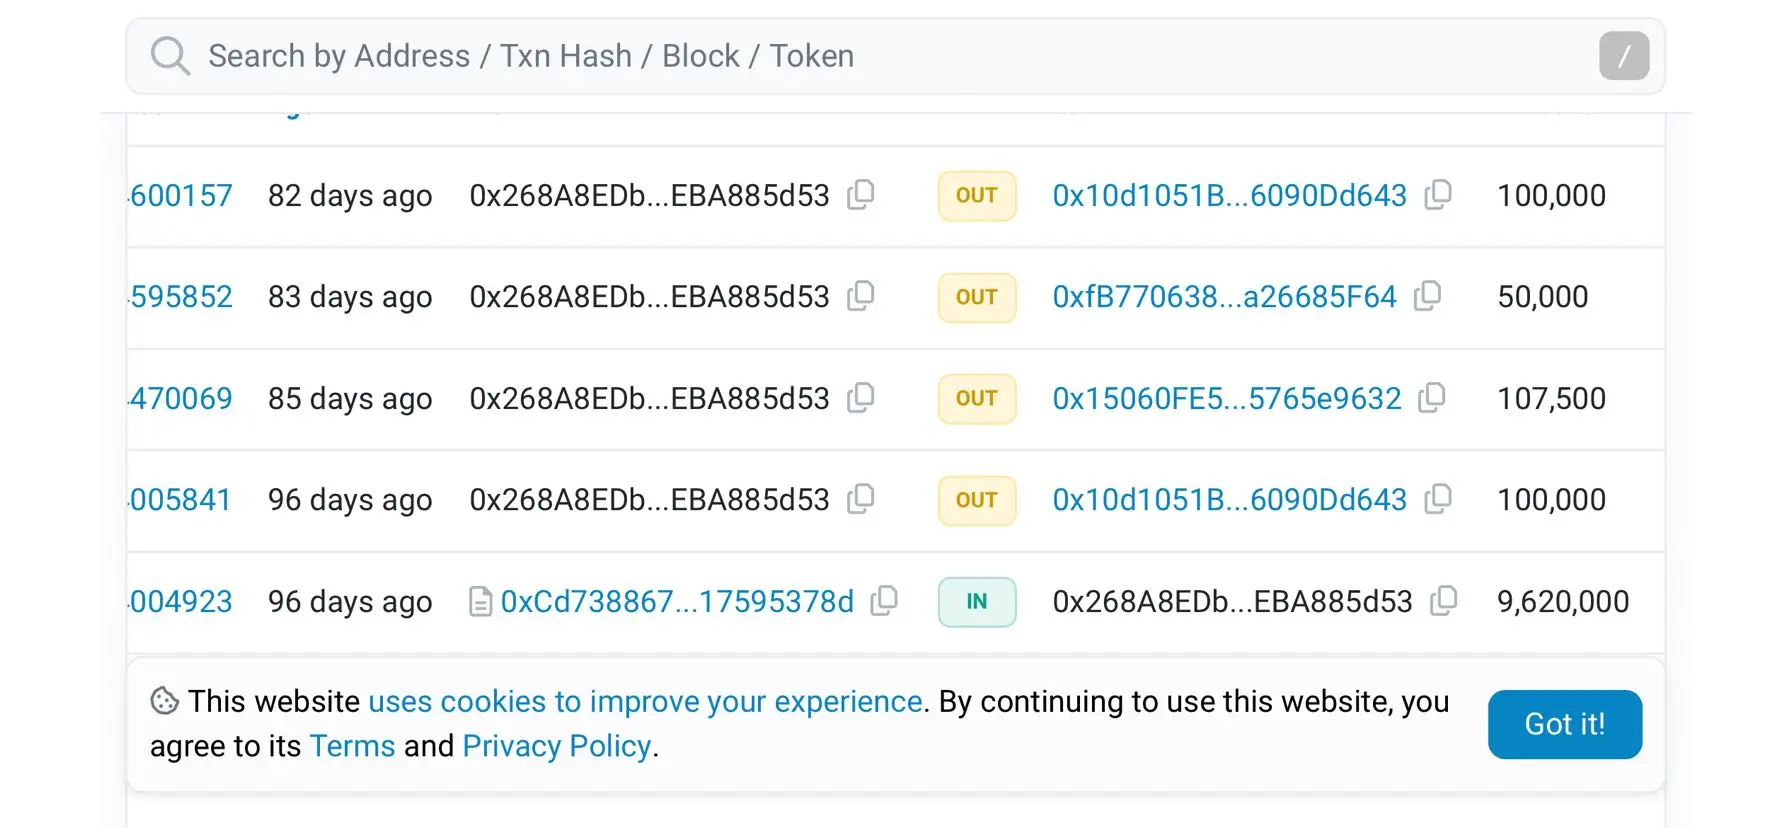The image size is (1792, 828).
Task: Click the search magnifier icon
Action: tap(170, 56)
